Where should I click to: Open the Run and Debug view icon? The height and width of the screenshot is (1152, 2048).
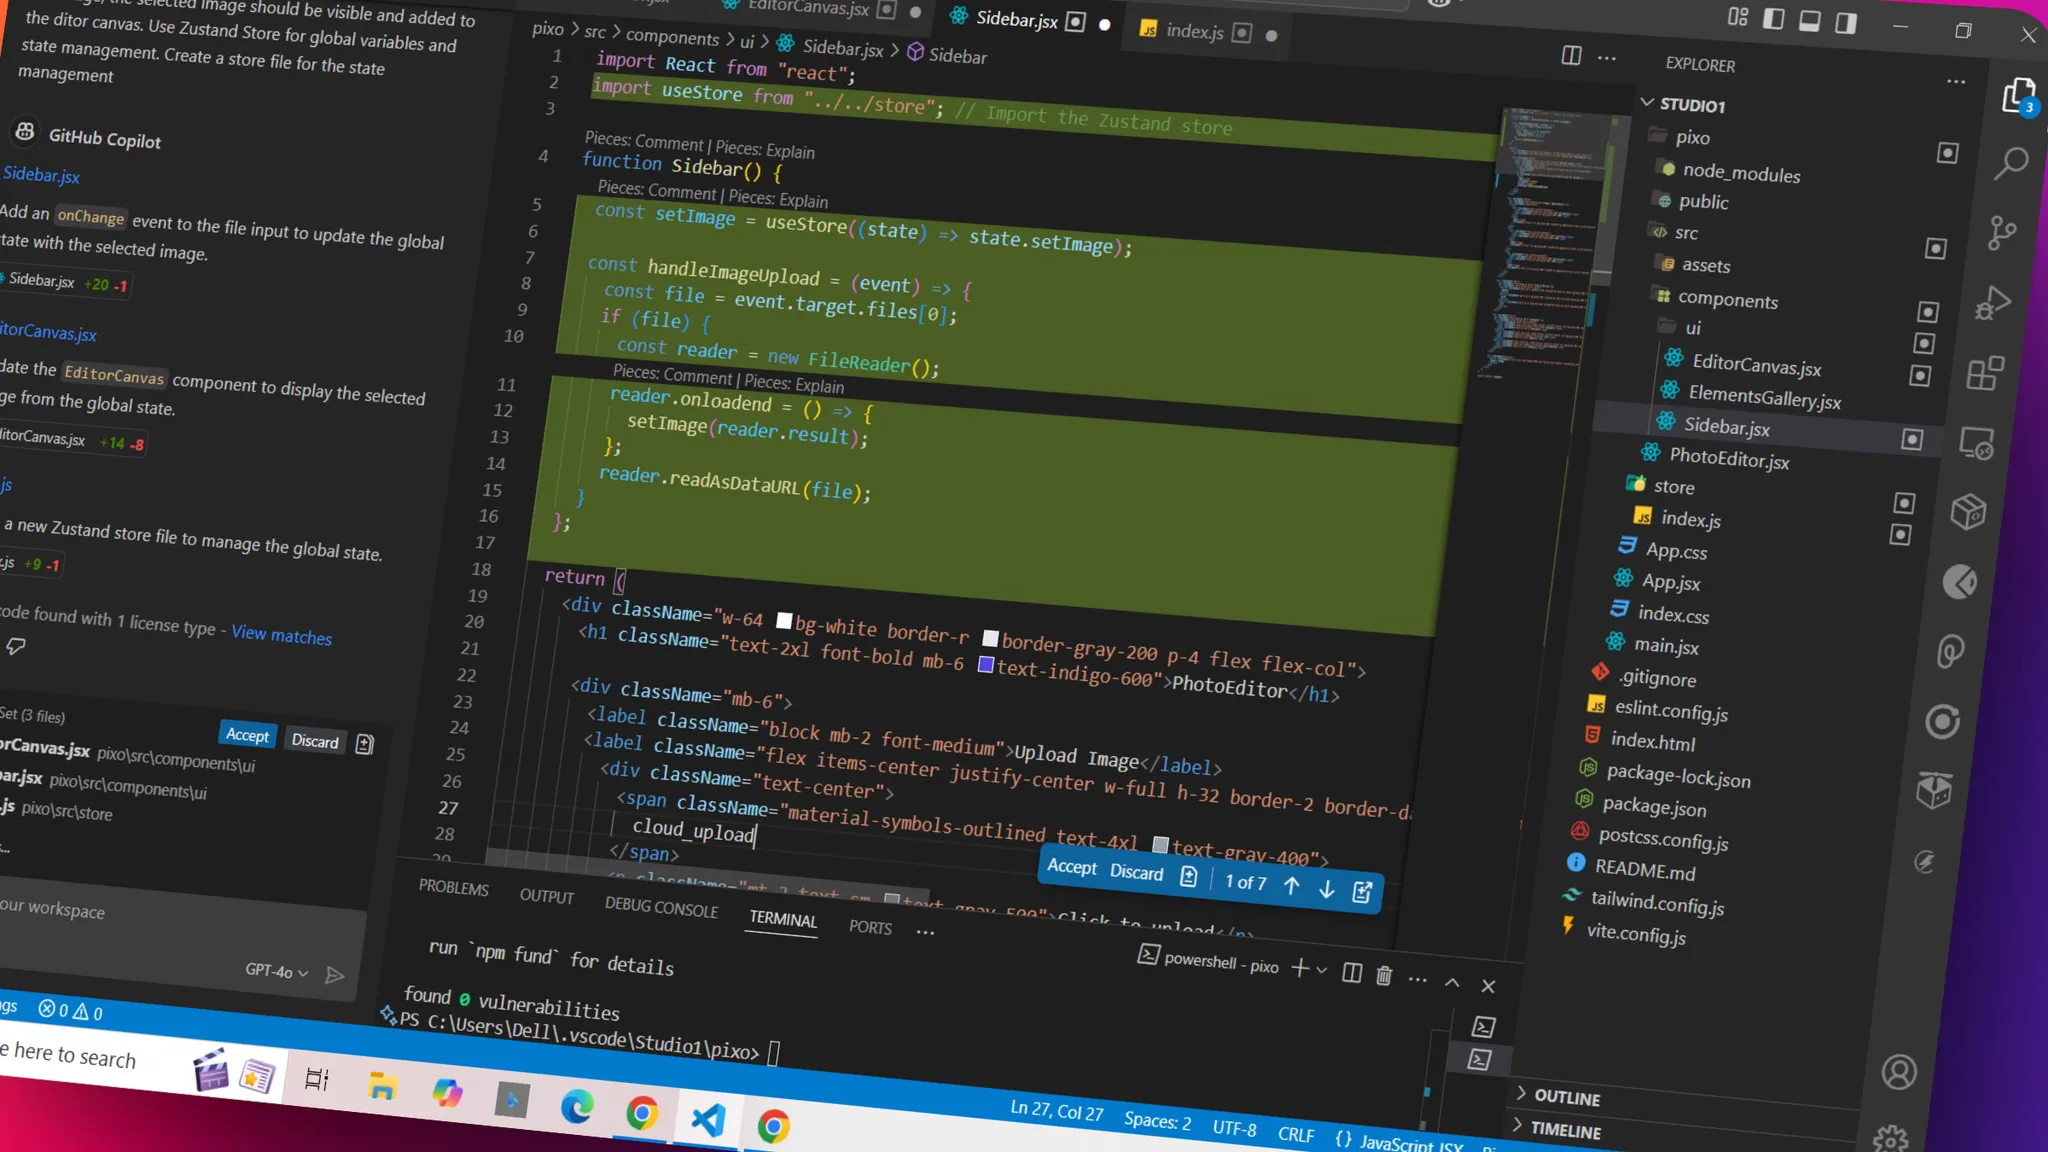1993,303
